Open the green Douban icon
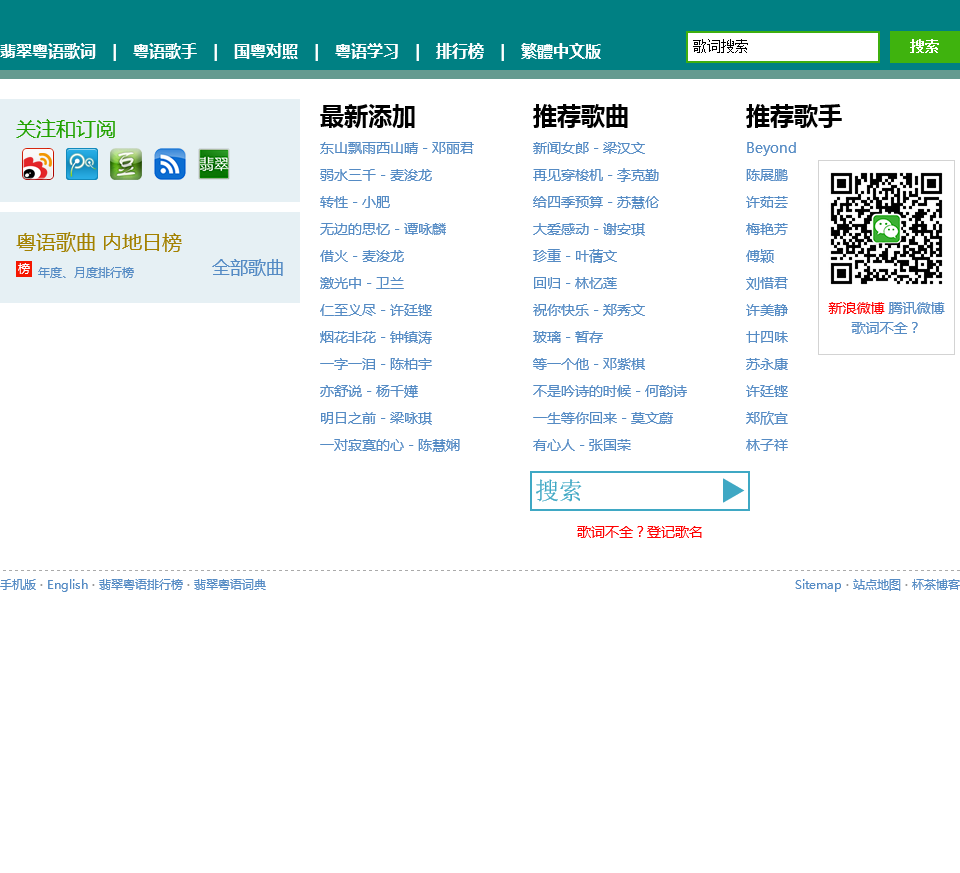This screenshot has height=873, width=960. 126,164
